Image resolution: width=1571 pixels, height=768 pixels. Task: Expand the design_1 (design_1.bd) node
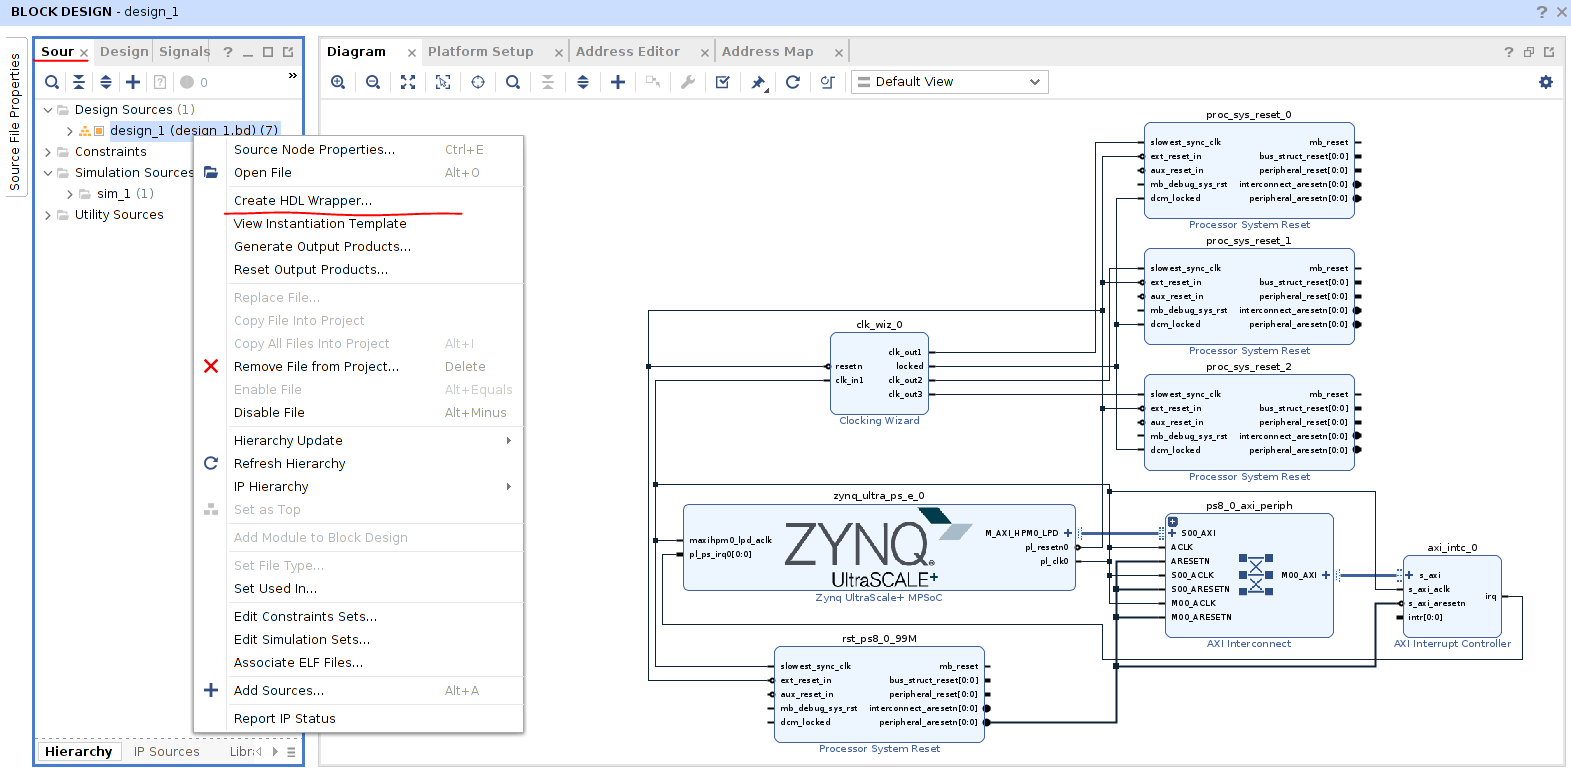coord(69,131)
